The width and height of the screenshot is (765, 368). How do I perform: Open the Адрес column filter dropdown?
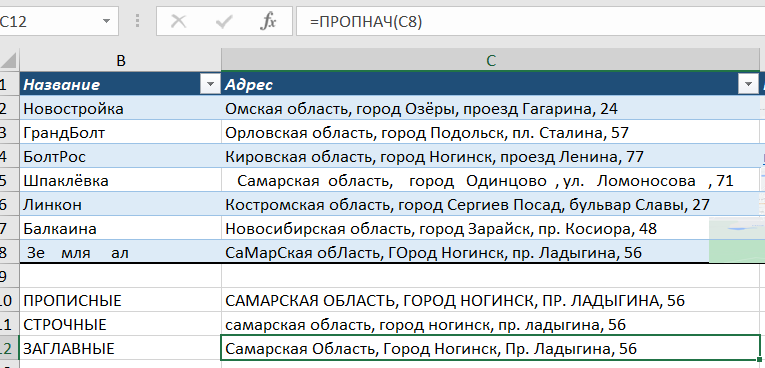pos(748,84)
